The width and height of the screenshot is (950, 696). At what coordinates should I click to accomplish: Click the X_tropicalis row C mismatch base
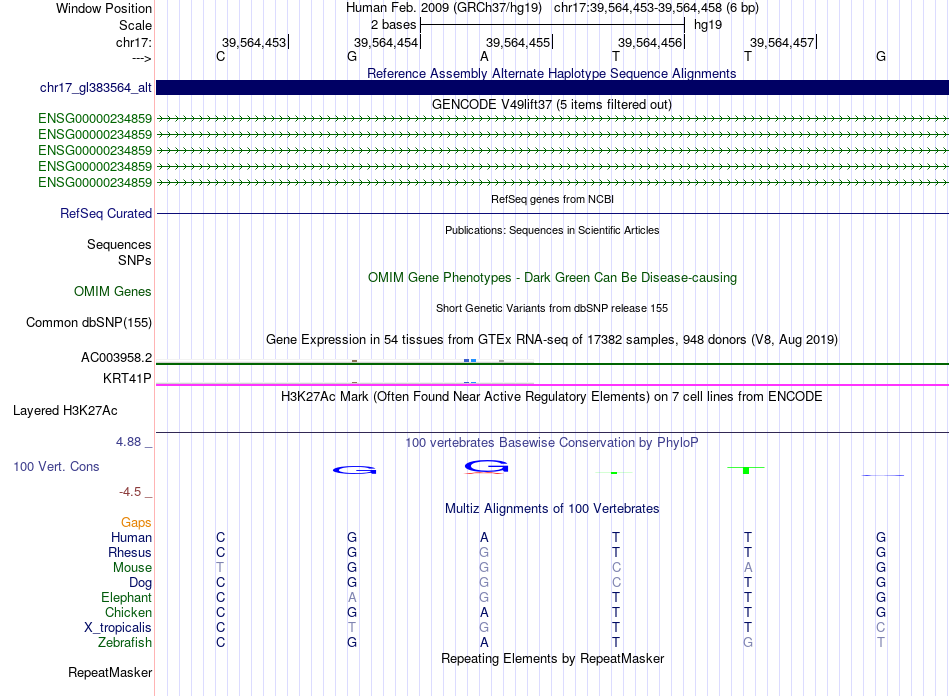(881, 628)
